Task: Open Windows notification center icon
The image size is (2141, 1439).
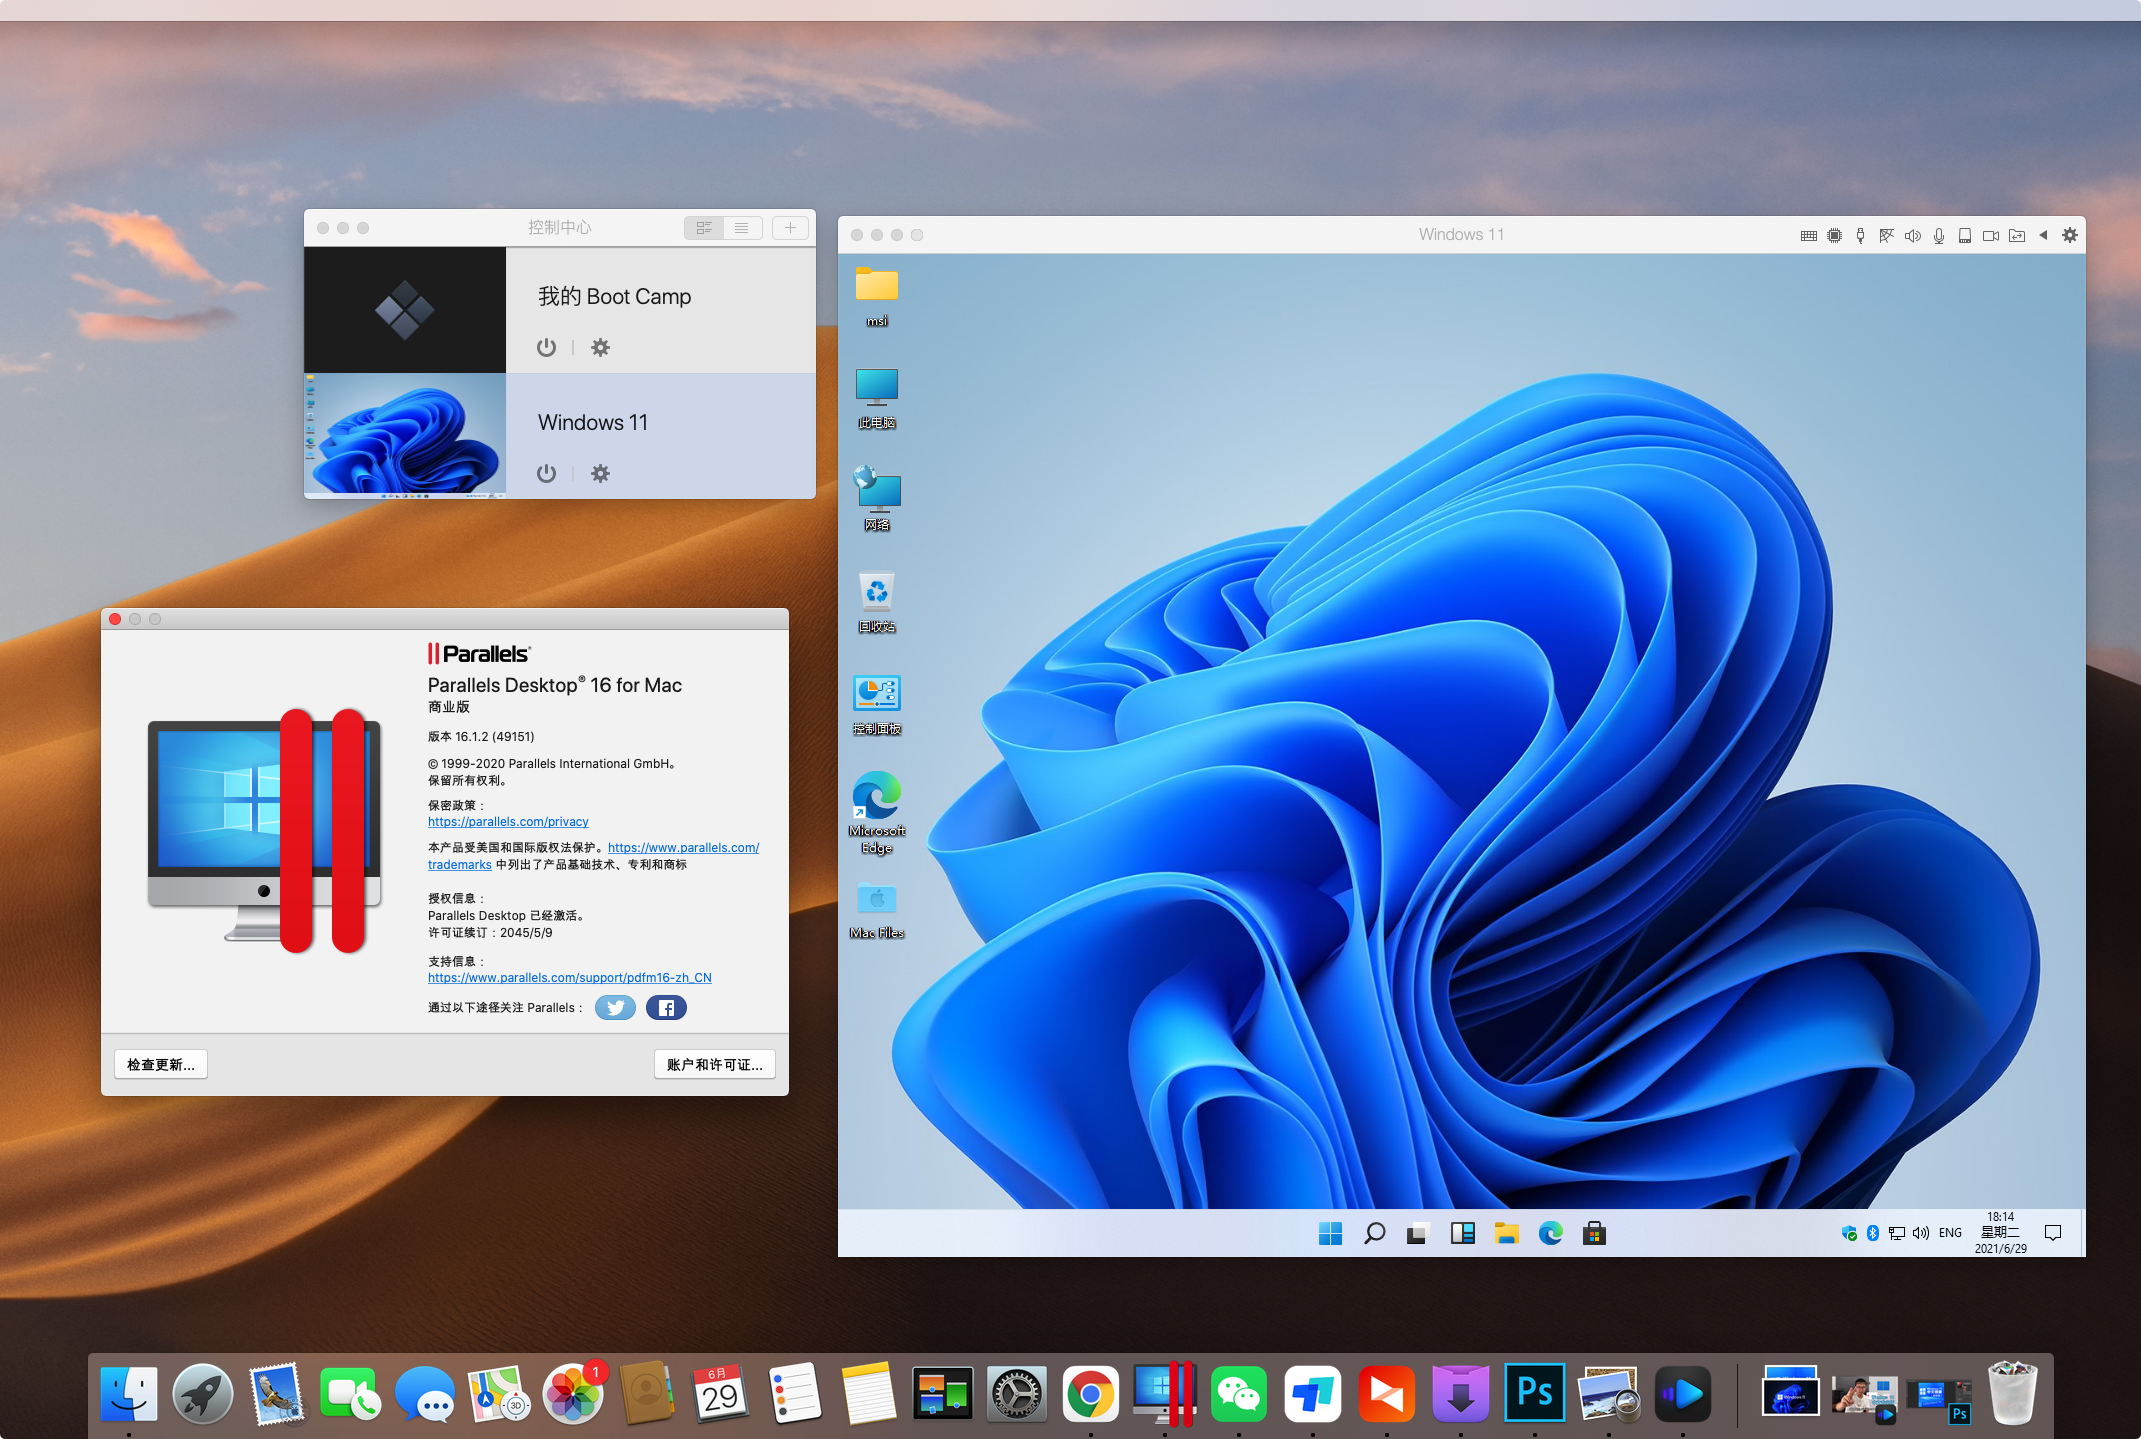Action: 2053,1234
